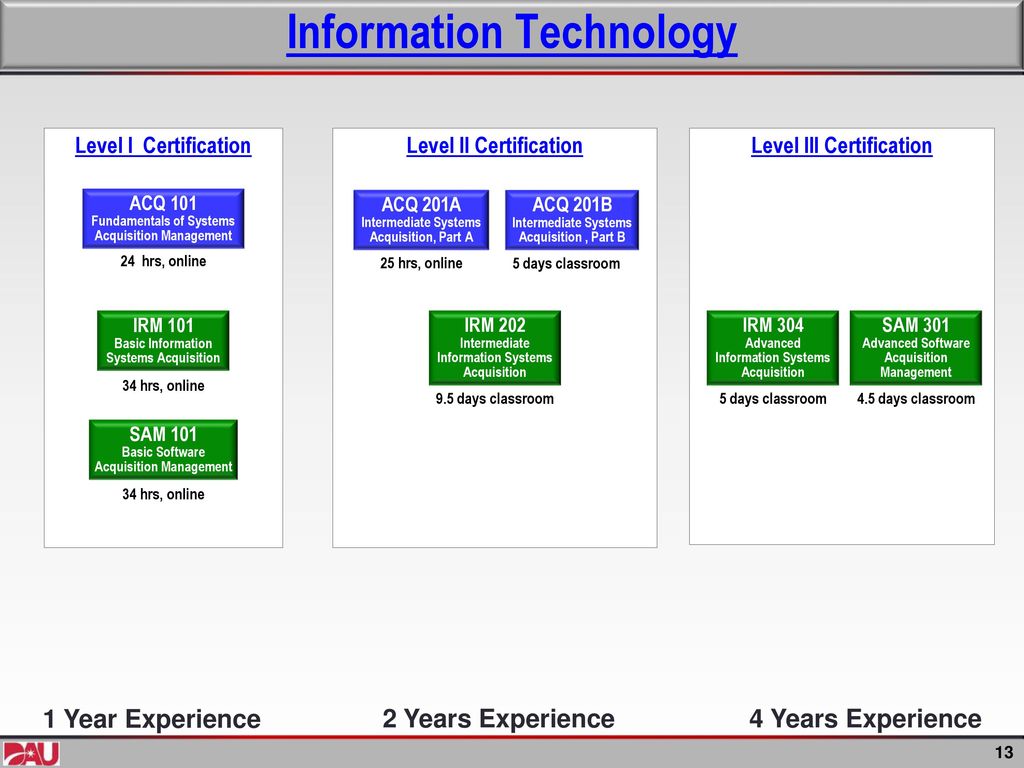Click '34 hrs, online' under SAM 101
The height and width of the screenshot is (768, 1024).
coord(163,494)
